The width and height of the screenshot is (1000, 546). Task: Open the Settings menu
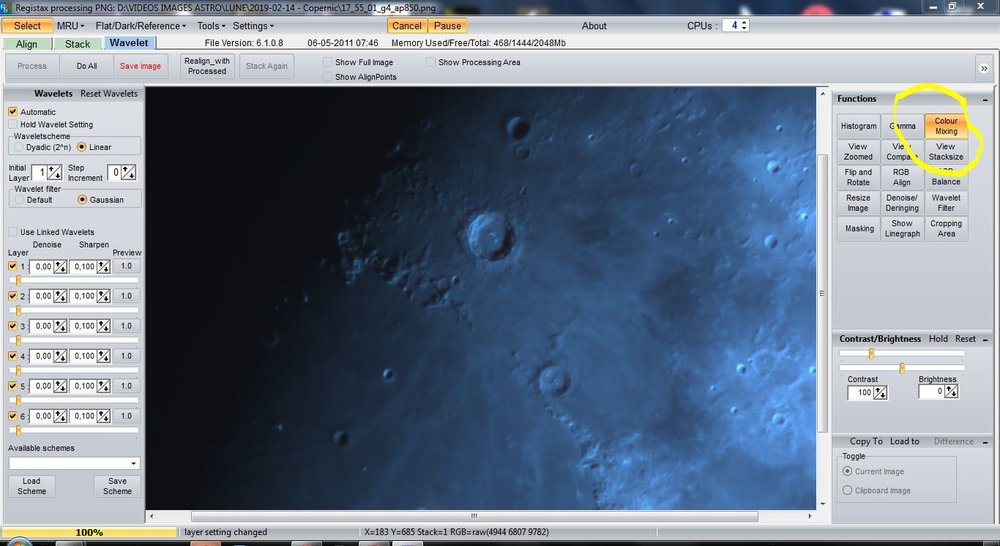pyautogui.click(x=253, y=26)
